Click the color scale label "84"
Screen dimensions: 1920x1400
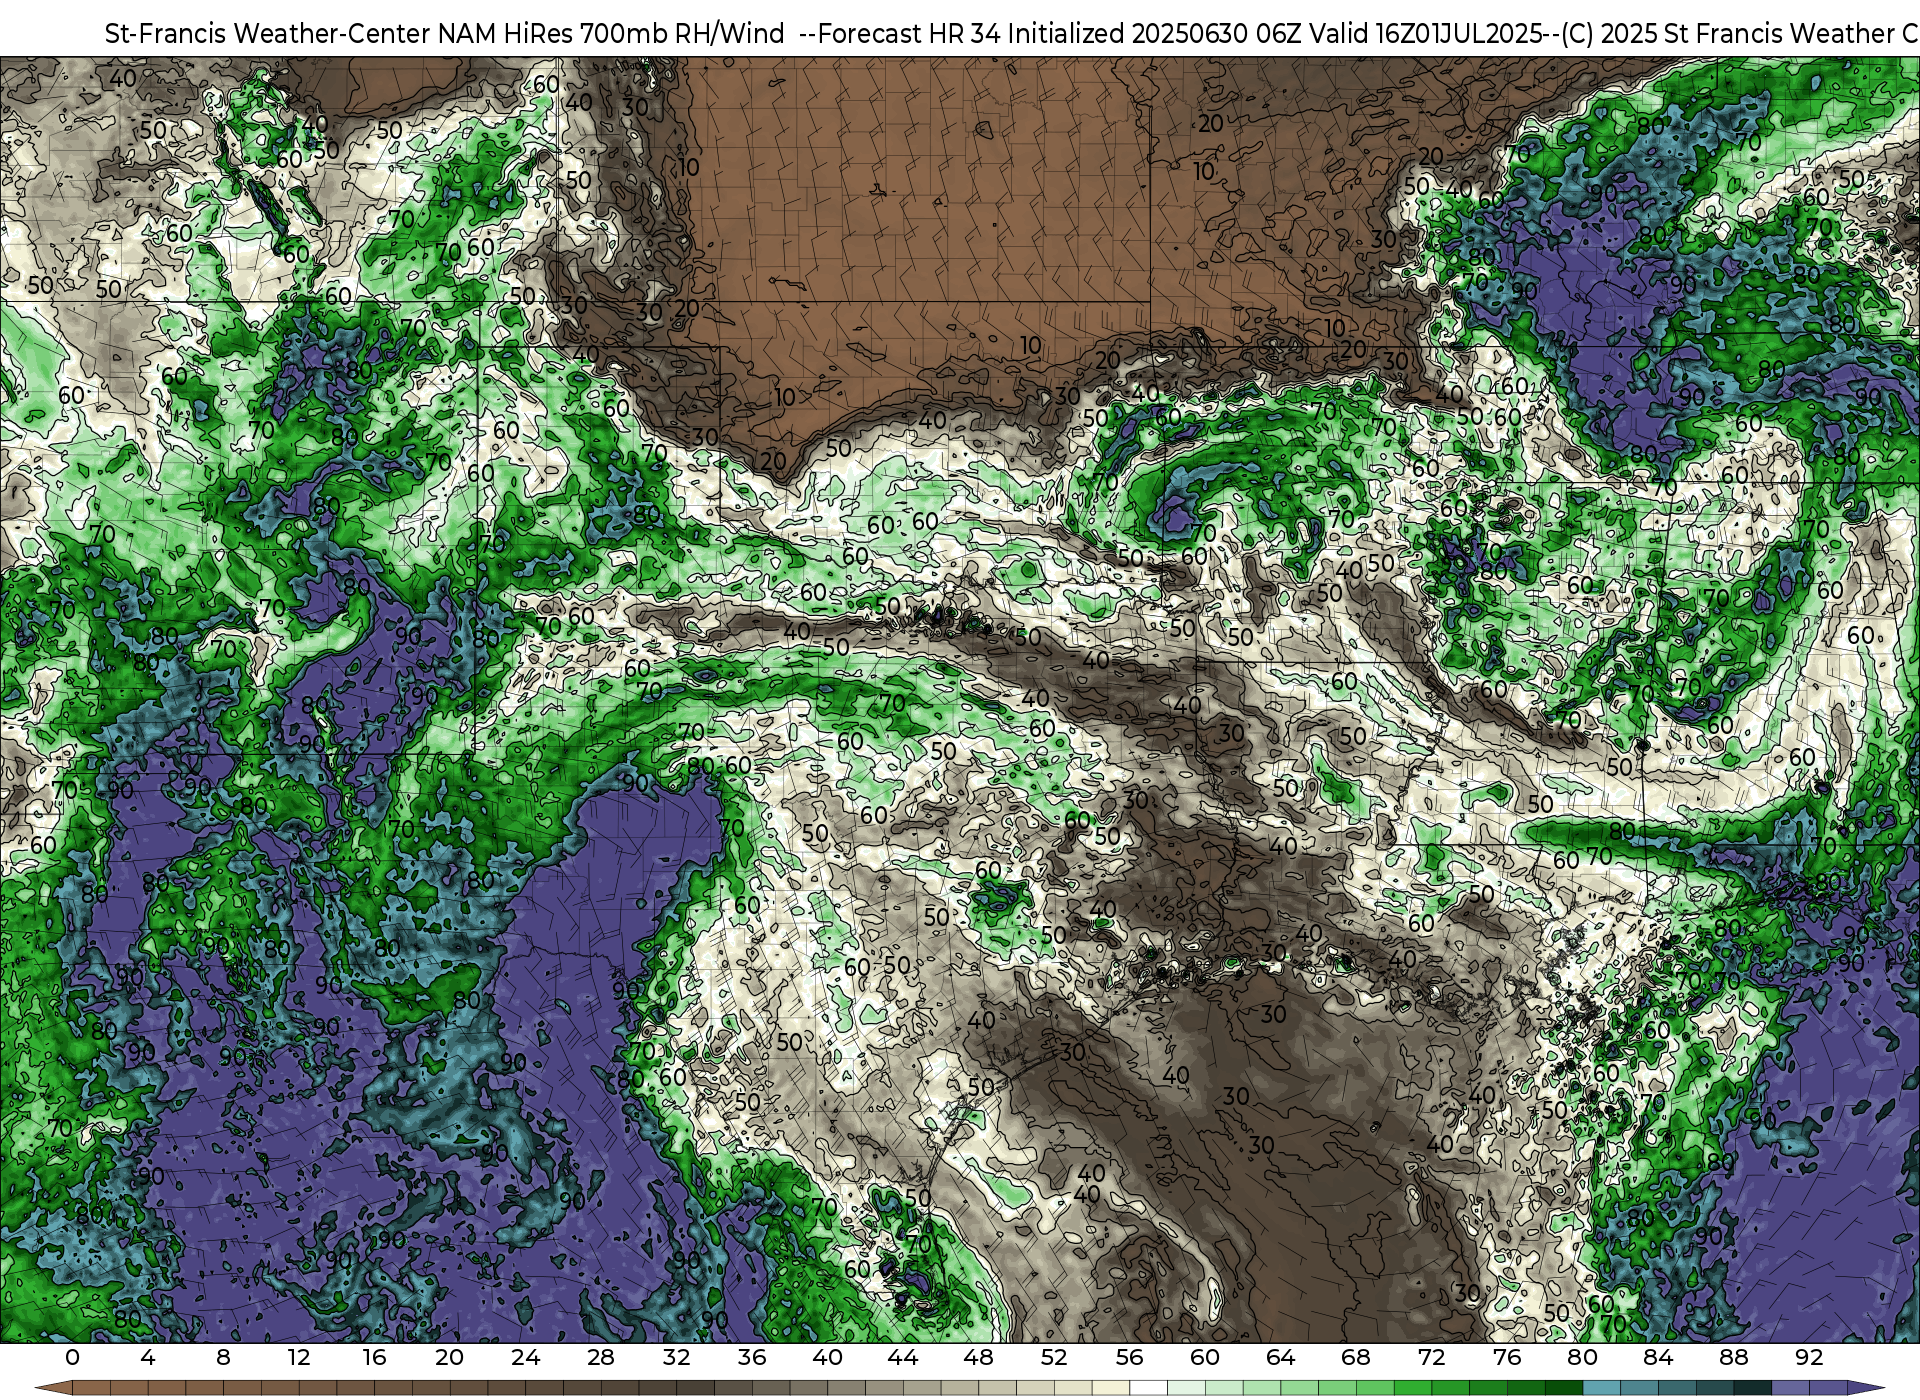pyautogui.click(x=1658, y=1358)
